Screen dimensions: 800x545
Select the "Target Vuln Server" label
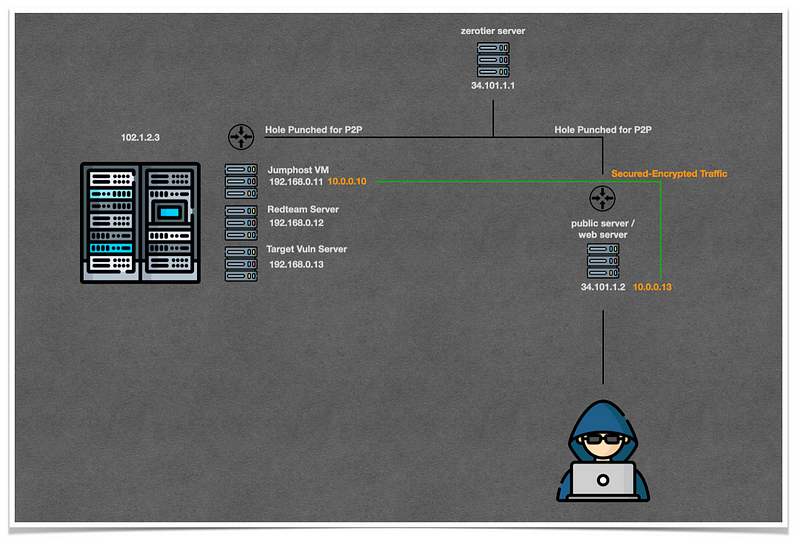[x=307, y=249]
